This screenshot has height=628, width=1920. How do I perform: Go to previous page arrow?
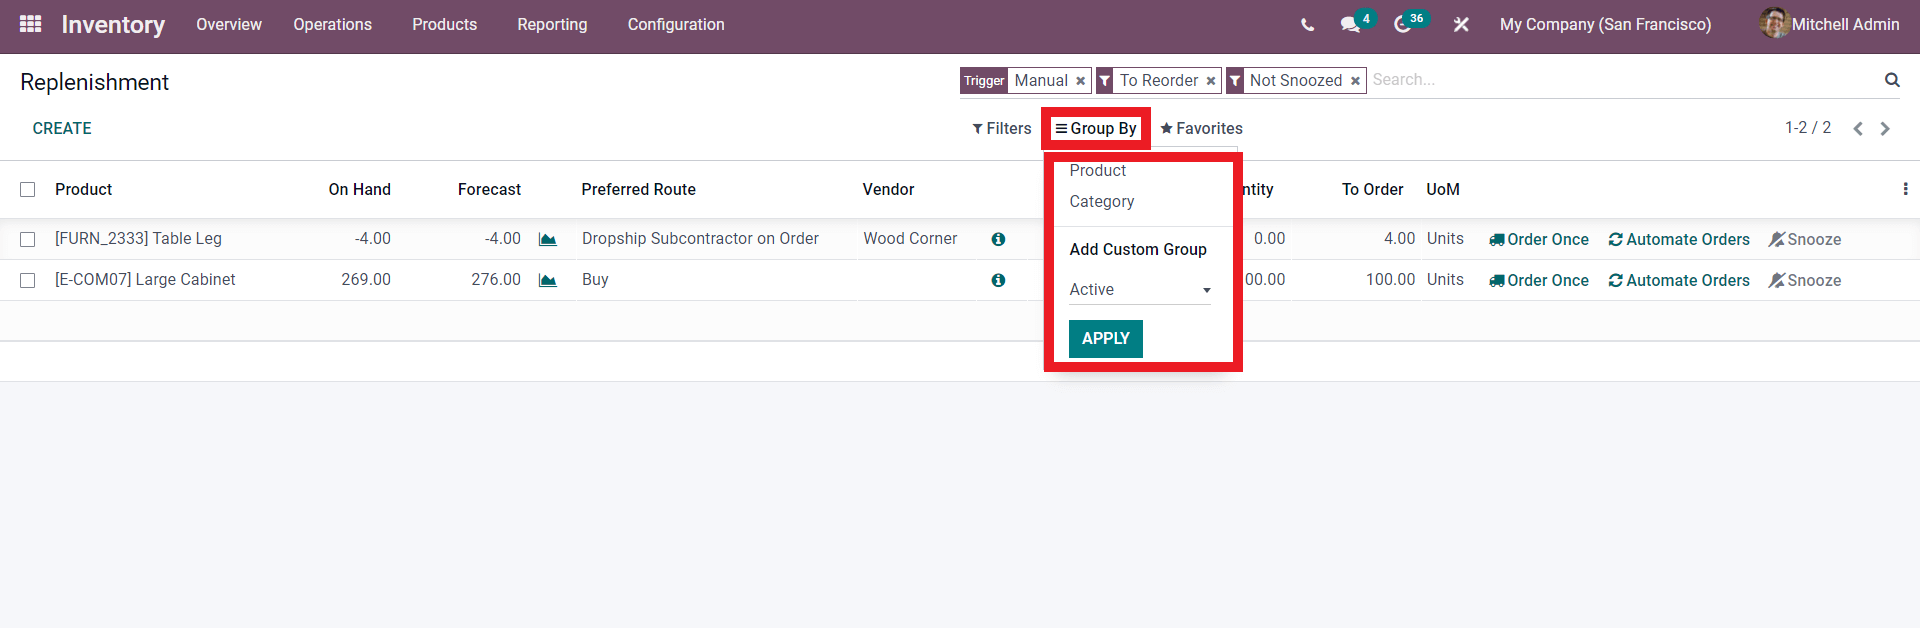tap(1858, 129)
